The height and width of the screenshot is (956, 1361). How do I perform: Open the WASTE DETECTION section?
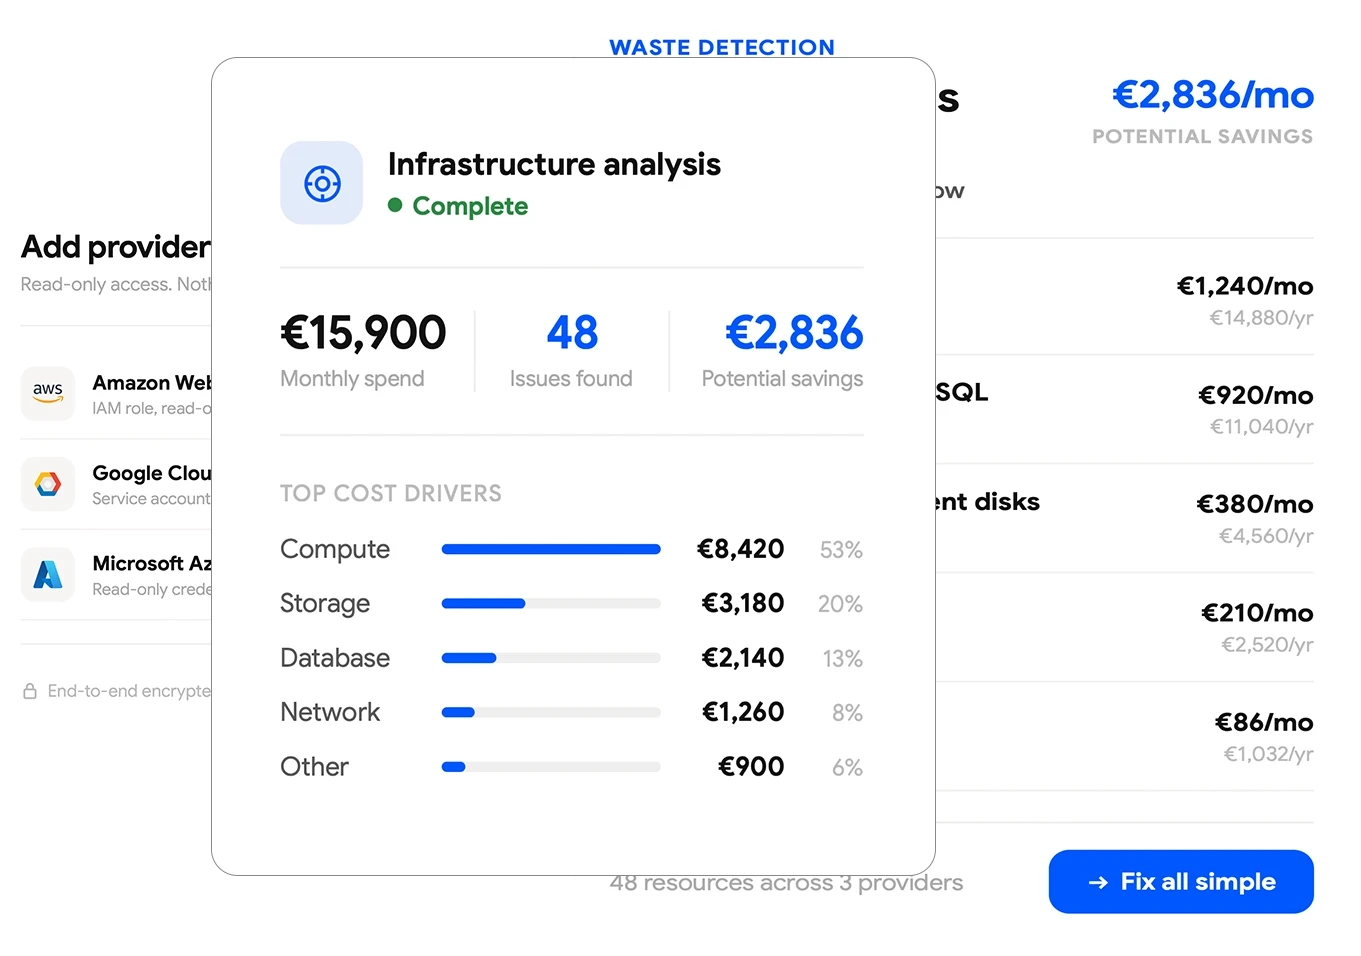pos(722,46)
